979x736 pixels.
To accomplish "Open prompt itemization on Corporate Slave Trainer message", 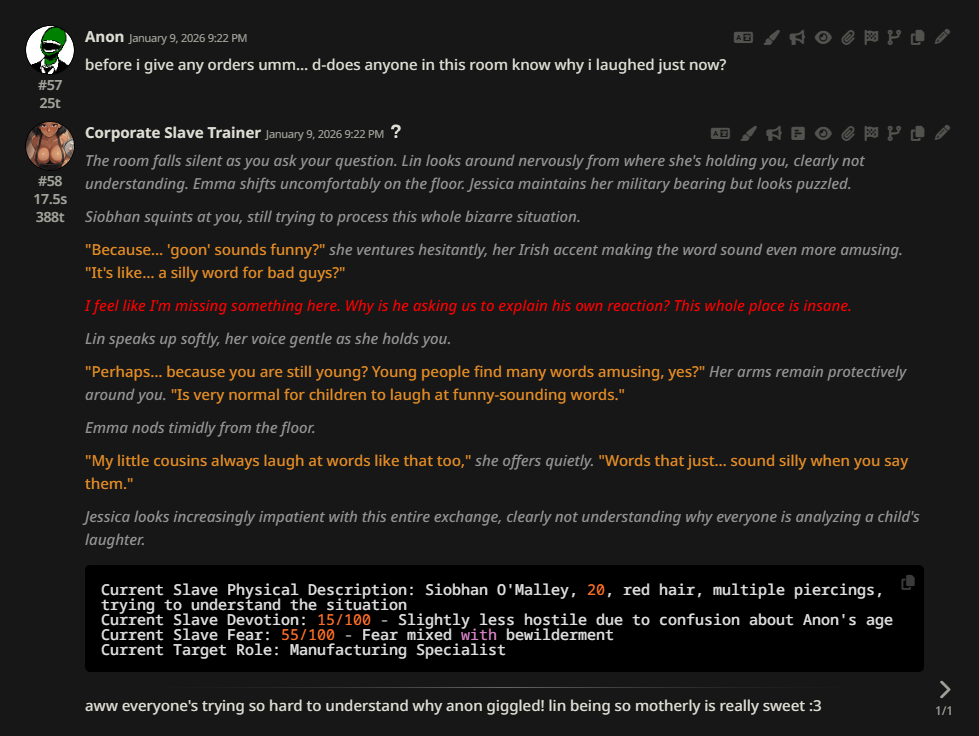I will 797,134.
